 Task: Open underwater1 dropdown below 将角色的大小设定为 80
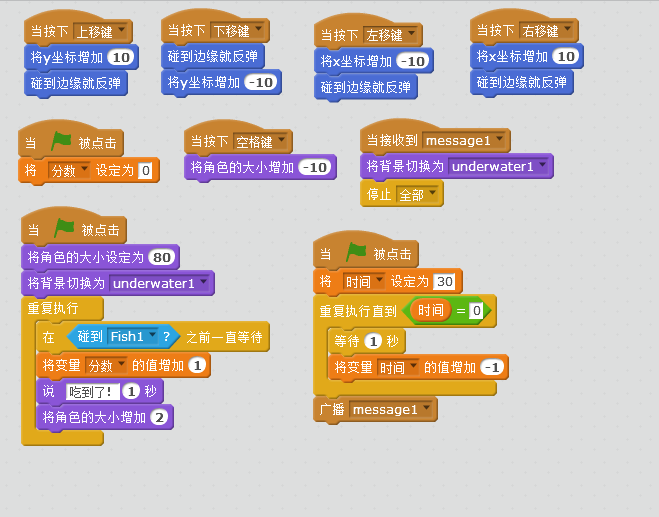(x=160, y=283)
